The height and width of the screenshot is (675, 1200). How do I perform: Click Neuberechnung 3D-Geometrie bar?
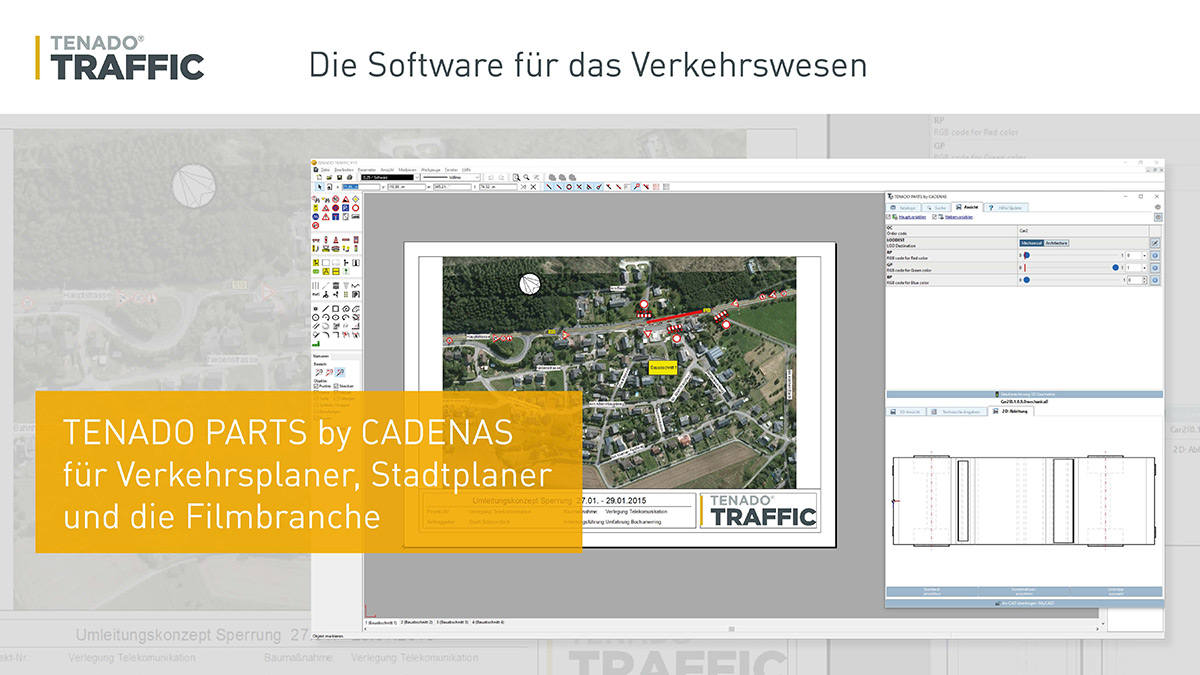(1024, 394)
